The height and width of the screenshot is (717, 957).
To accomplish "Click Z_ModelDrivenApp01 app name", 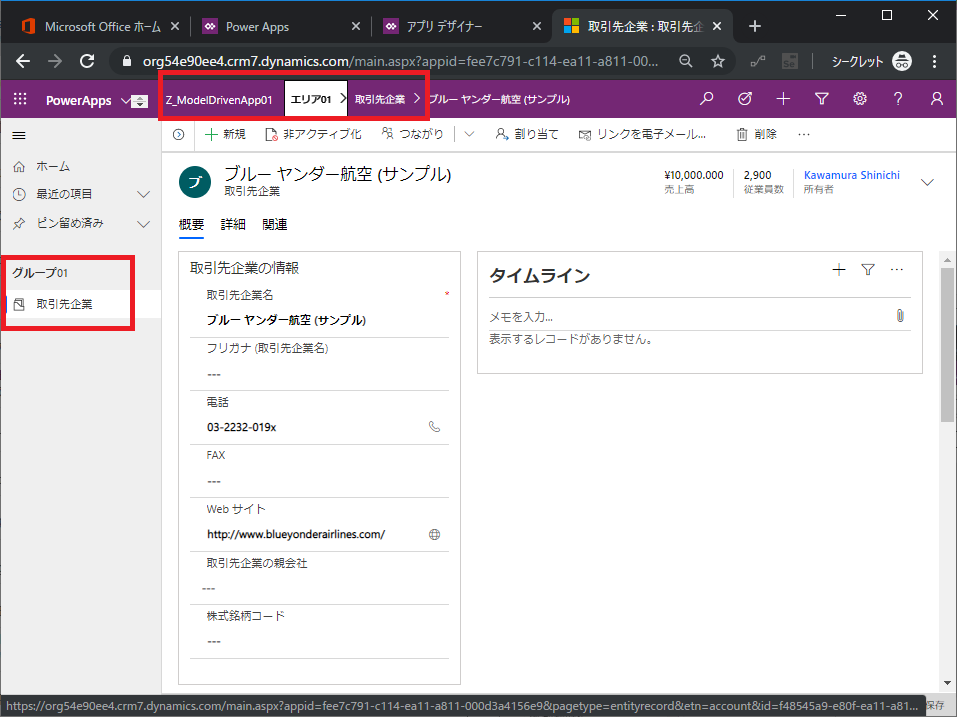I will (x=219, y=99).
